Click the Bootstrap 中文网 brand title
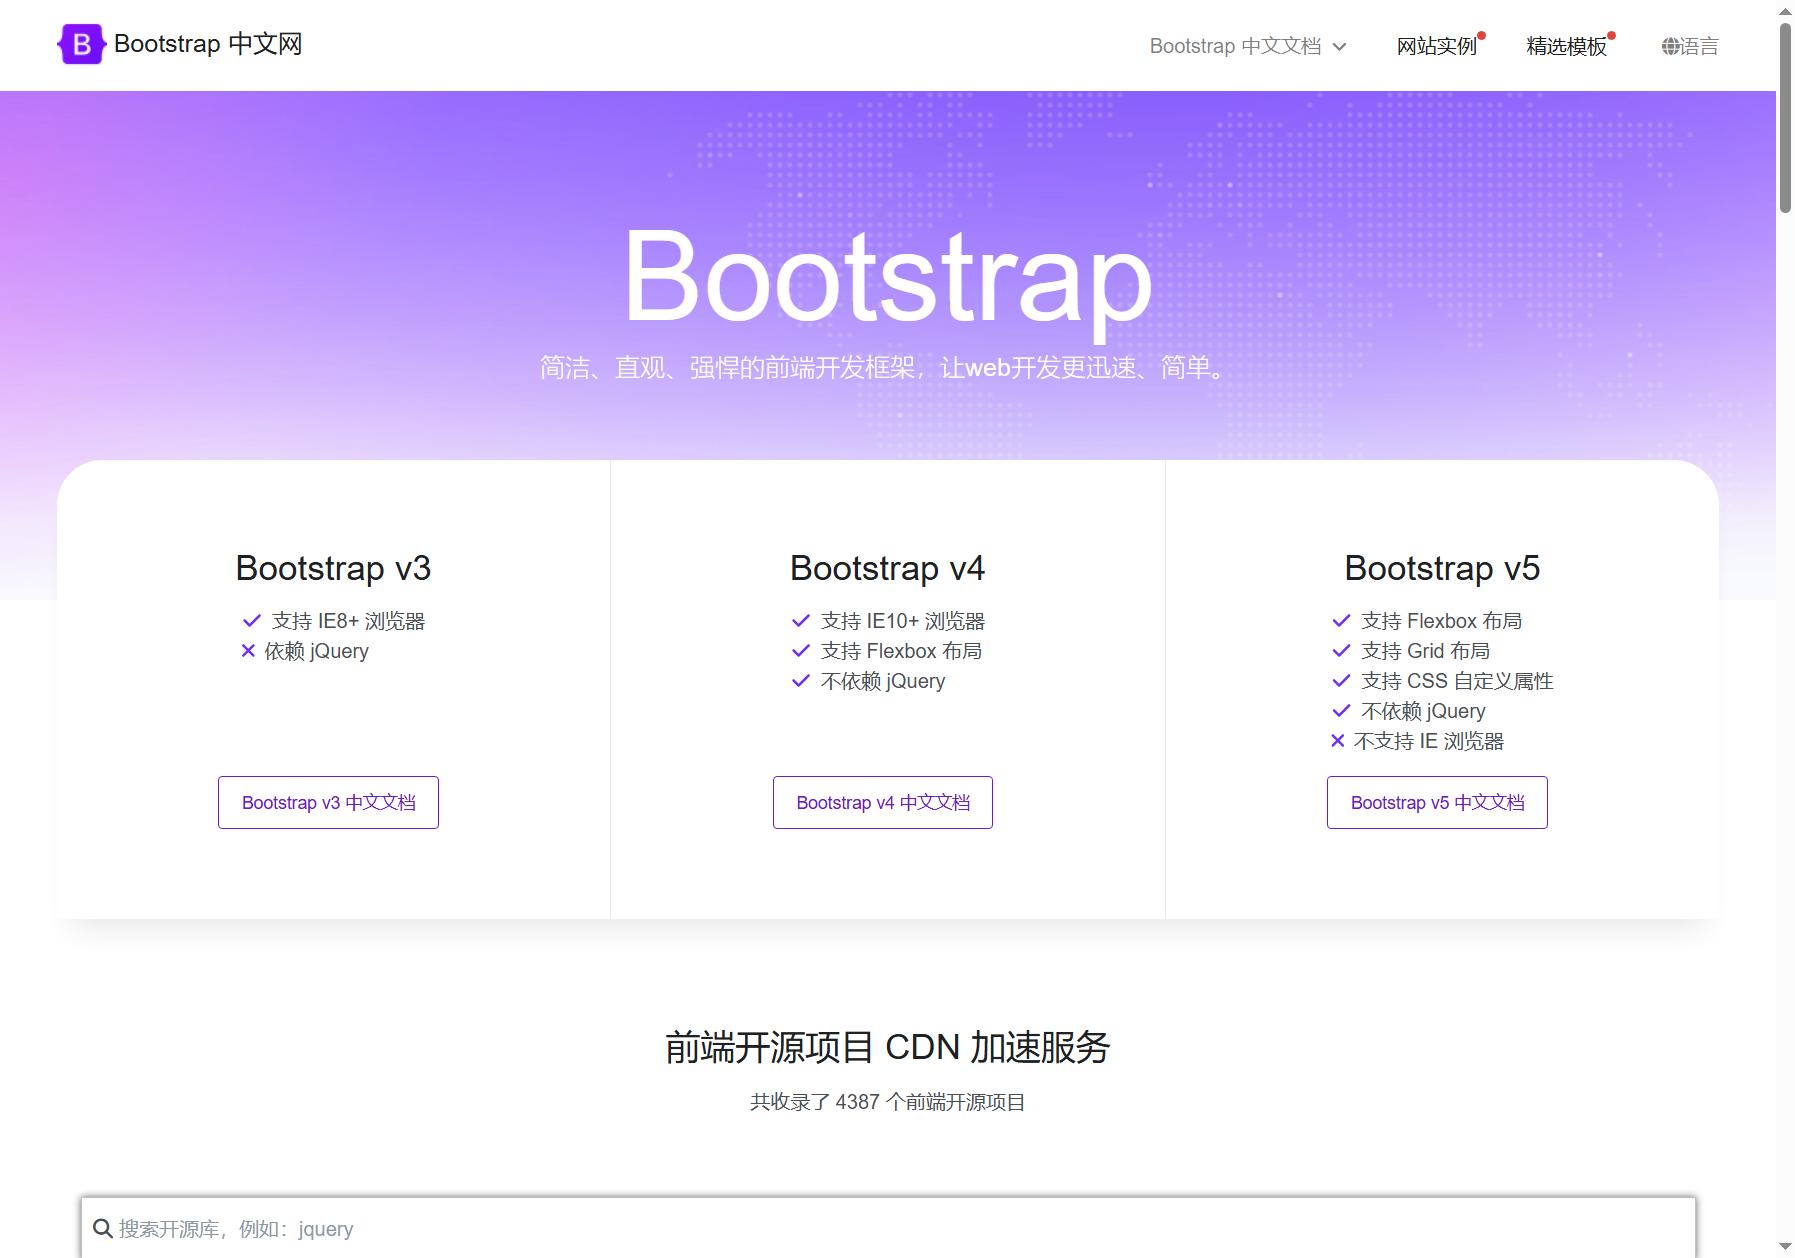 (x=208, y=44)
